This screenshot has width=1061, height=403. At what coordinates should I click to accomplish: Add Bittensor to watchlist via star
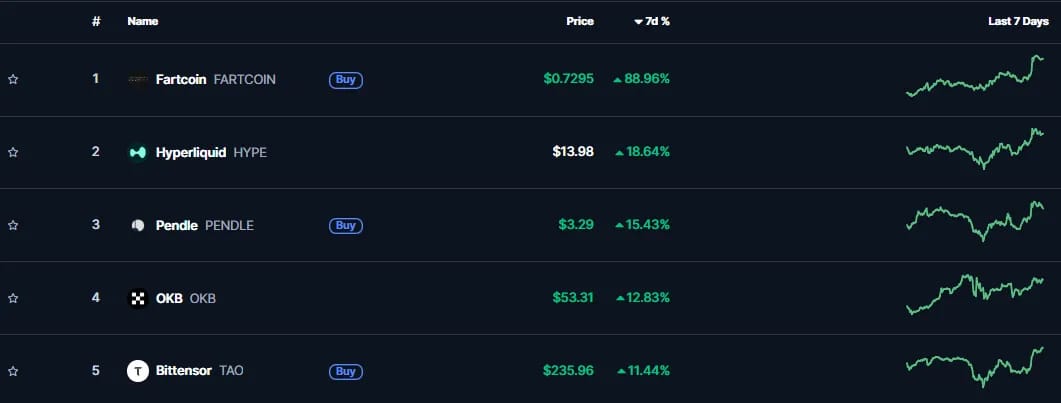[x=13, y=371]
